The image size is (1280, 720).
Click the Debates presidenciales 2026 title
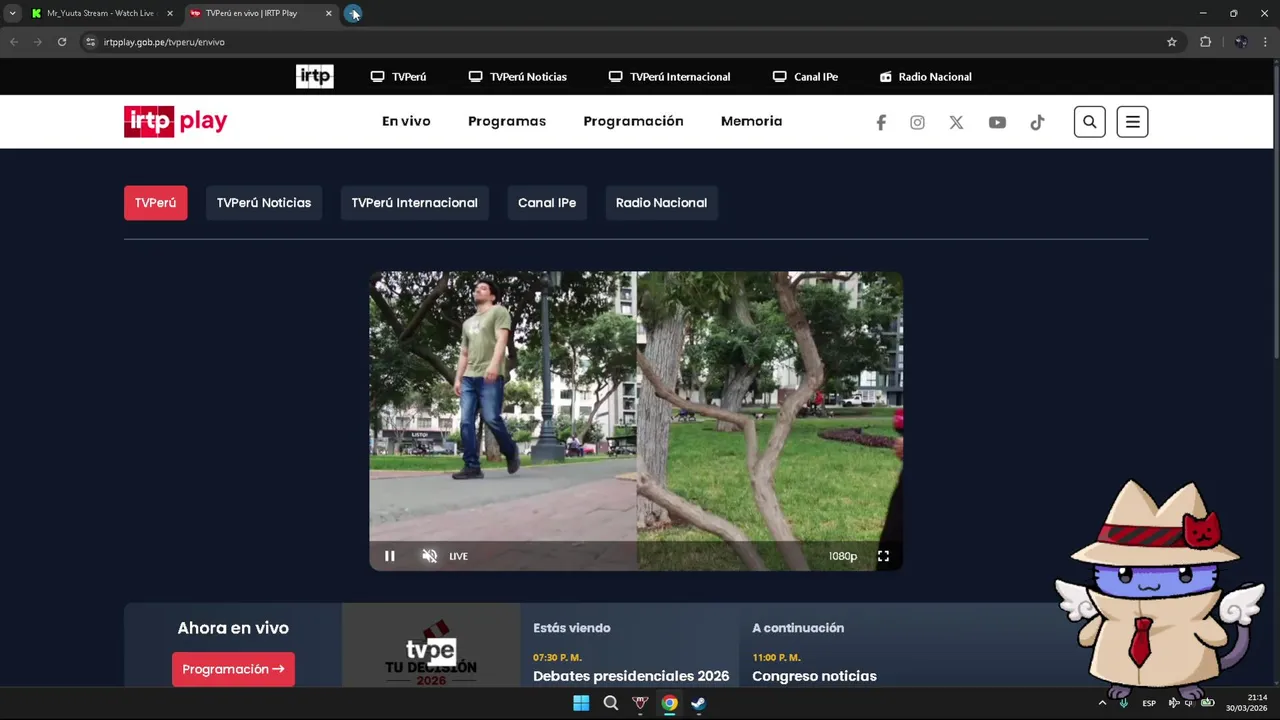coord(631,676)
